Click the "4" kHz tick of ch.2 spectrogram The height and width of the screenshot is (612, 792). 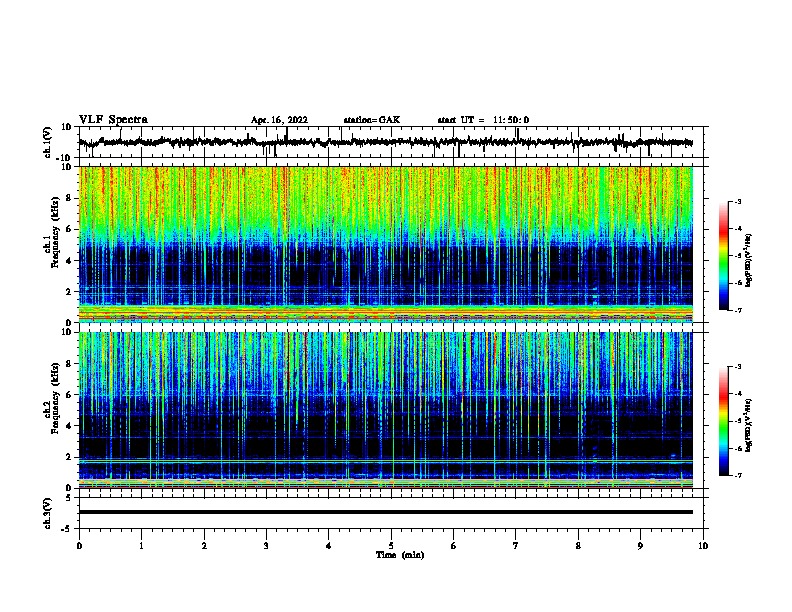[x=69, y=426]
